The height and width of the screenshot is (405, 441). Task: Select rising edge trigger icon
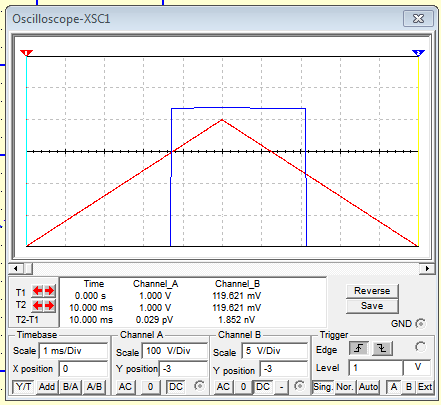358,349
